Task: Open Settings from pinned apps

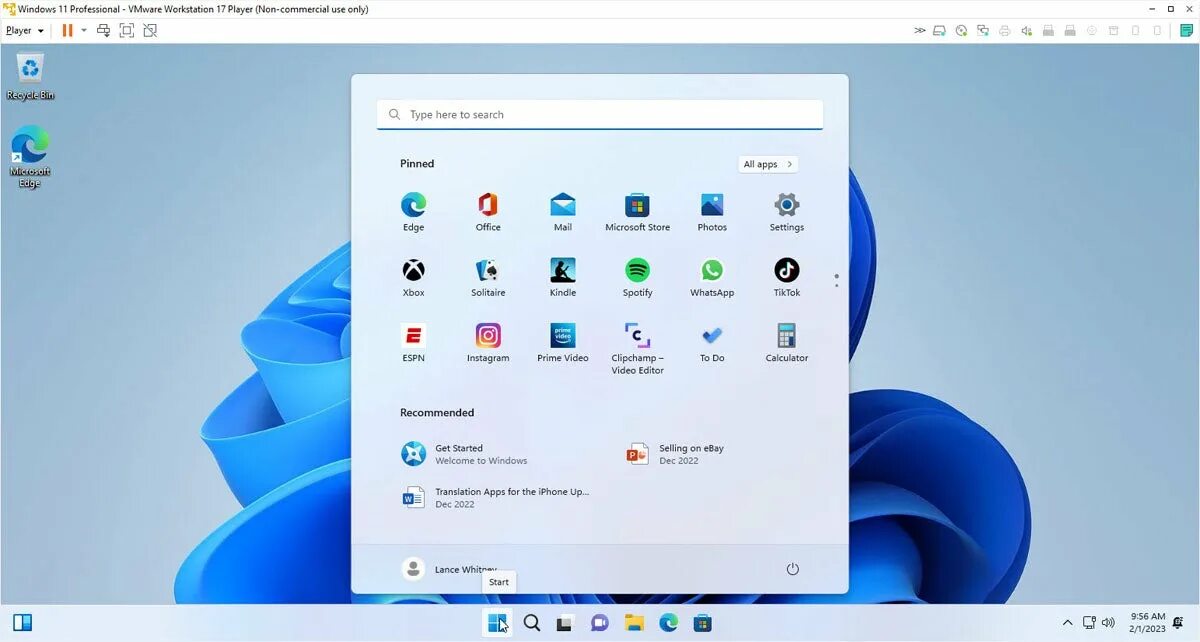Action: pos(787,212)
